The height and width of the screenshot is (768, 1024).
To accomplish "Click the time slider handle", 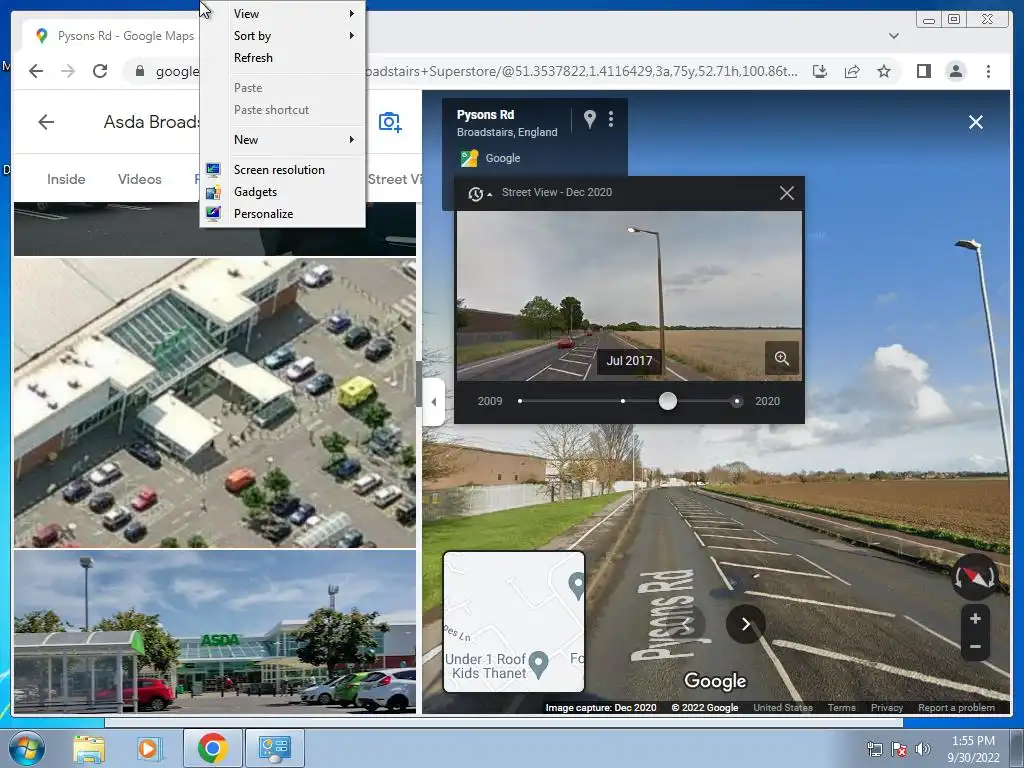I will pos(667,401).
